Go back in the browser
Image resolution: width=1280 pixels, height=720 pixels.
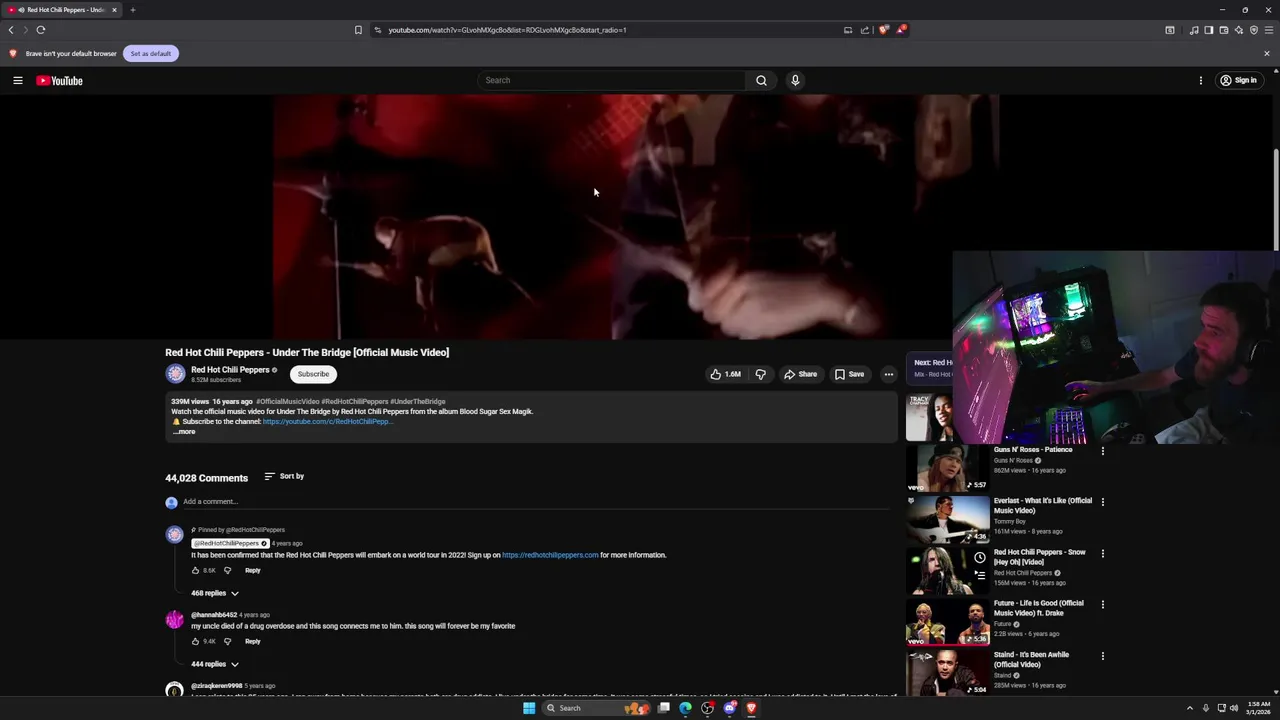point(11,30)
